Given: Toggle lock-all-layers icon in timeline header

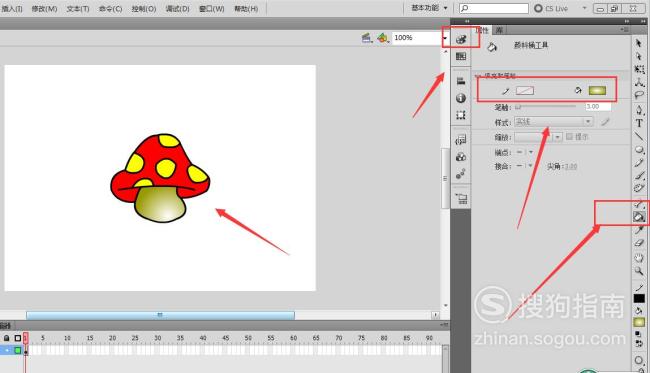Looking at the screenshot, I should [7, 338].
